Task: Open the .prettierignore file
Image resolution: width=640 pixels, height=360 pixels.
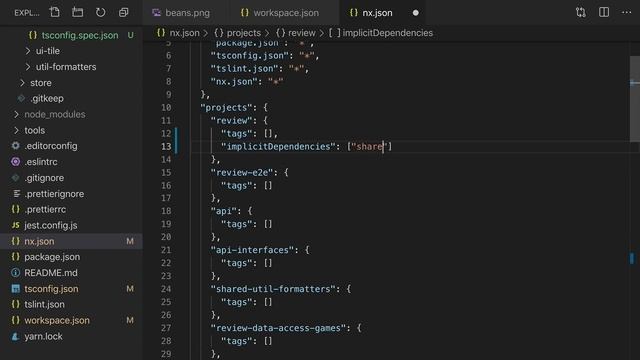Action: click(x=54, y=193)
